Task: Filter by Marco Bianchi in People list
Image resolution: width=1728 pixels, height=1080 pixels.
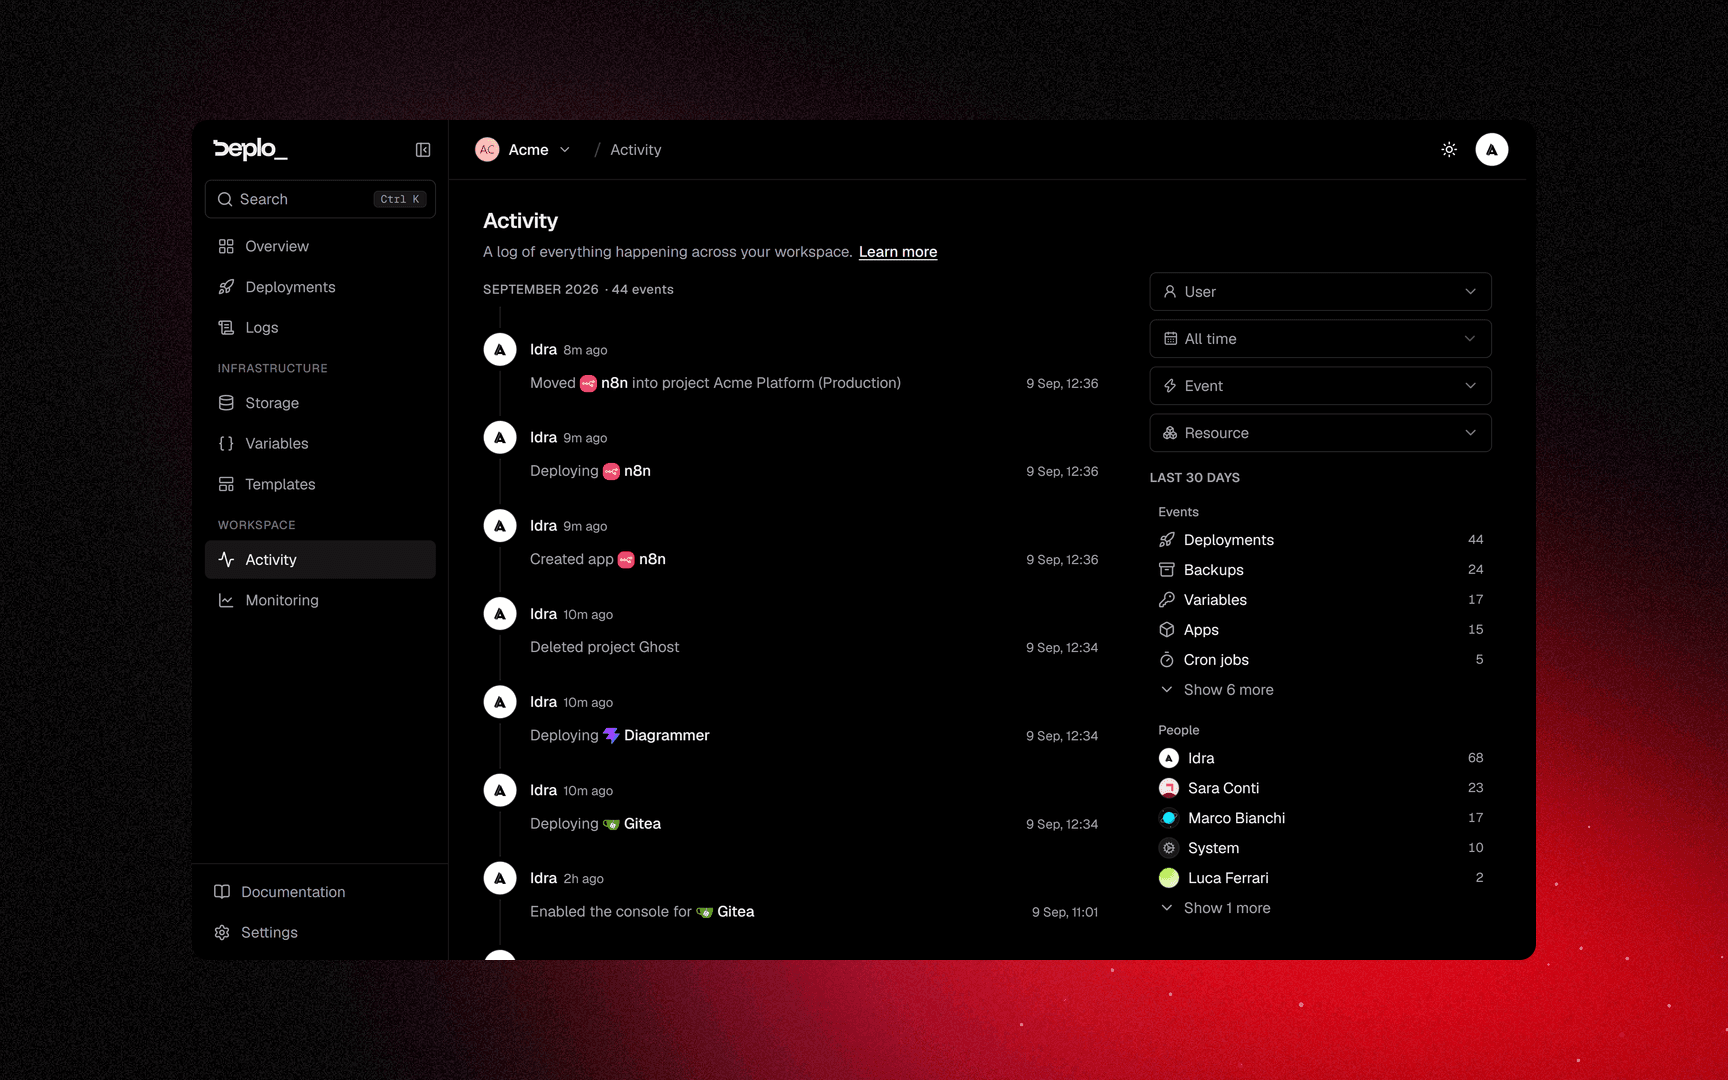Action: 1320,818
